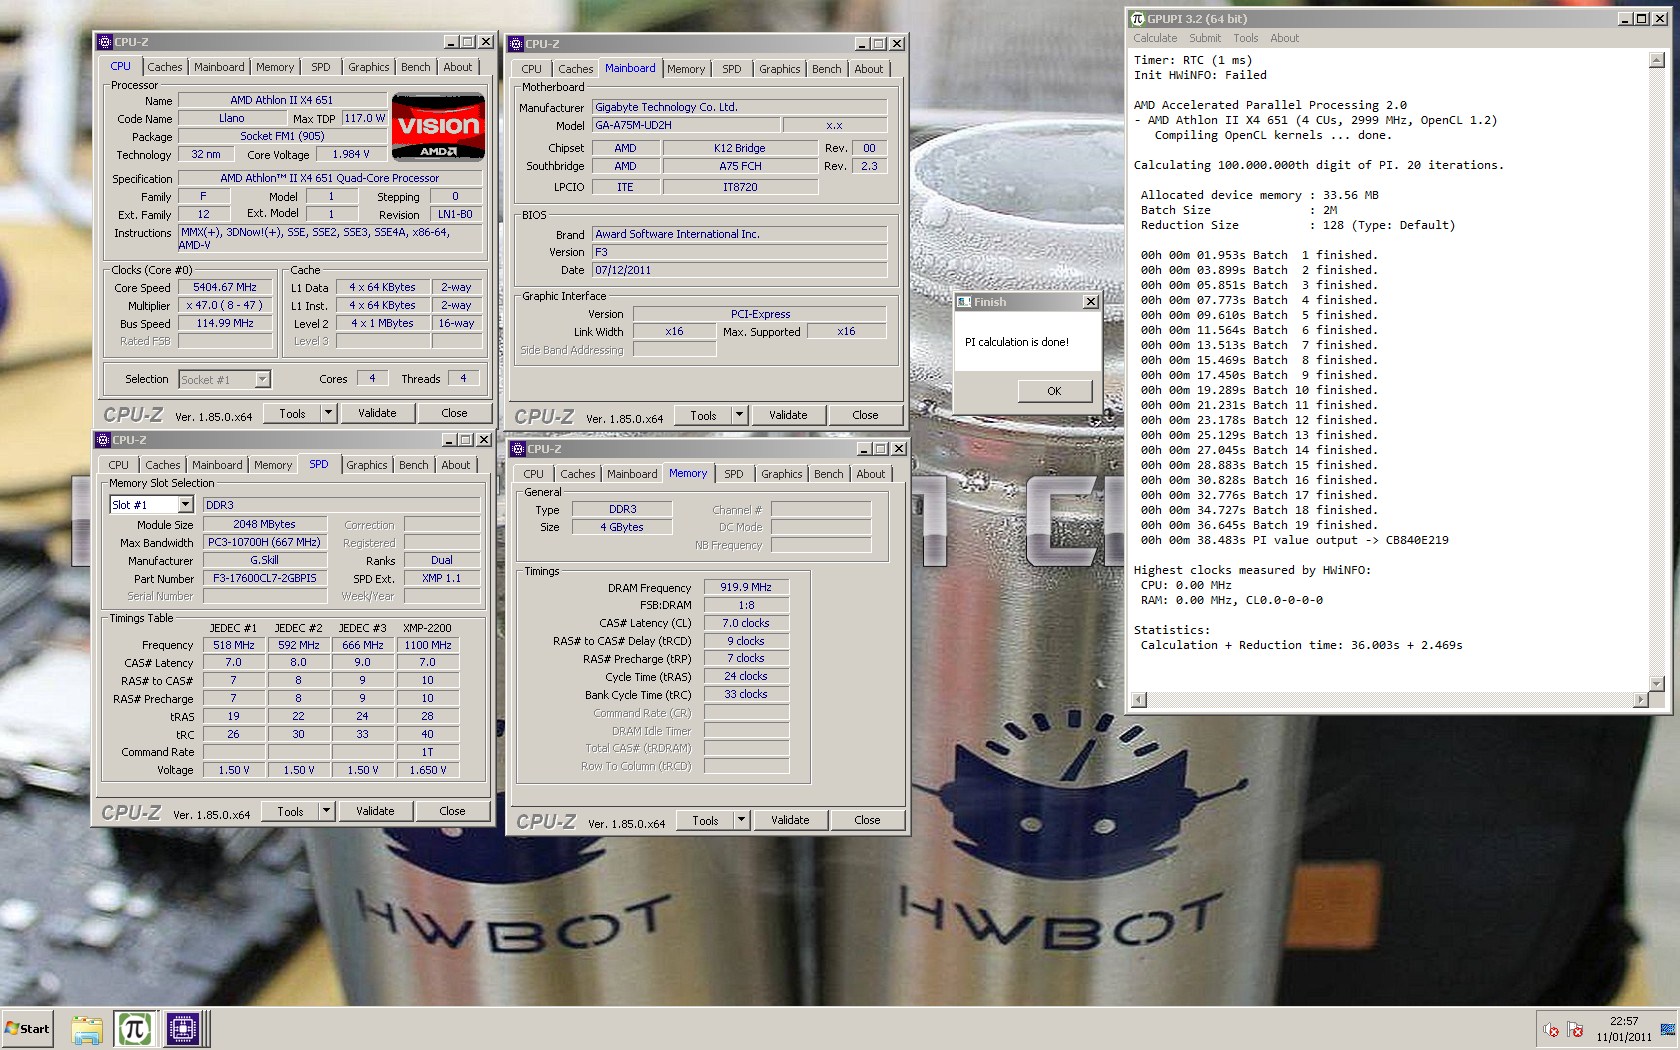The height and width of the screenshot is (1050, 1680).
Task: Click Core Speed value 5404.67 MHz
Action: (225, 287)
